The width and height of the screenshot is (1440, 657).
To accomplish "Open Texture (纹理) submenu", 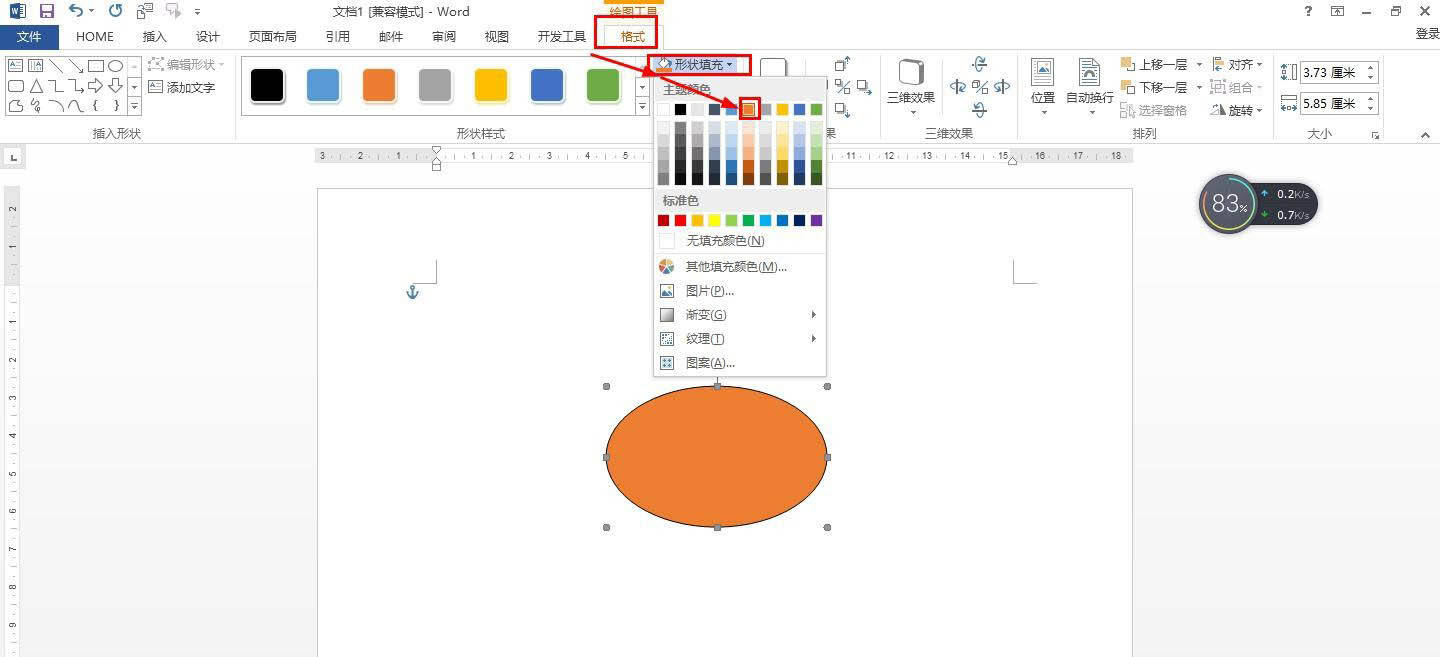I will point(740,339).
